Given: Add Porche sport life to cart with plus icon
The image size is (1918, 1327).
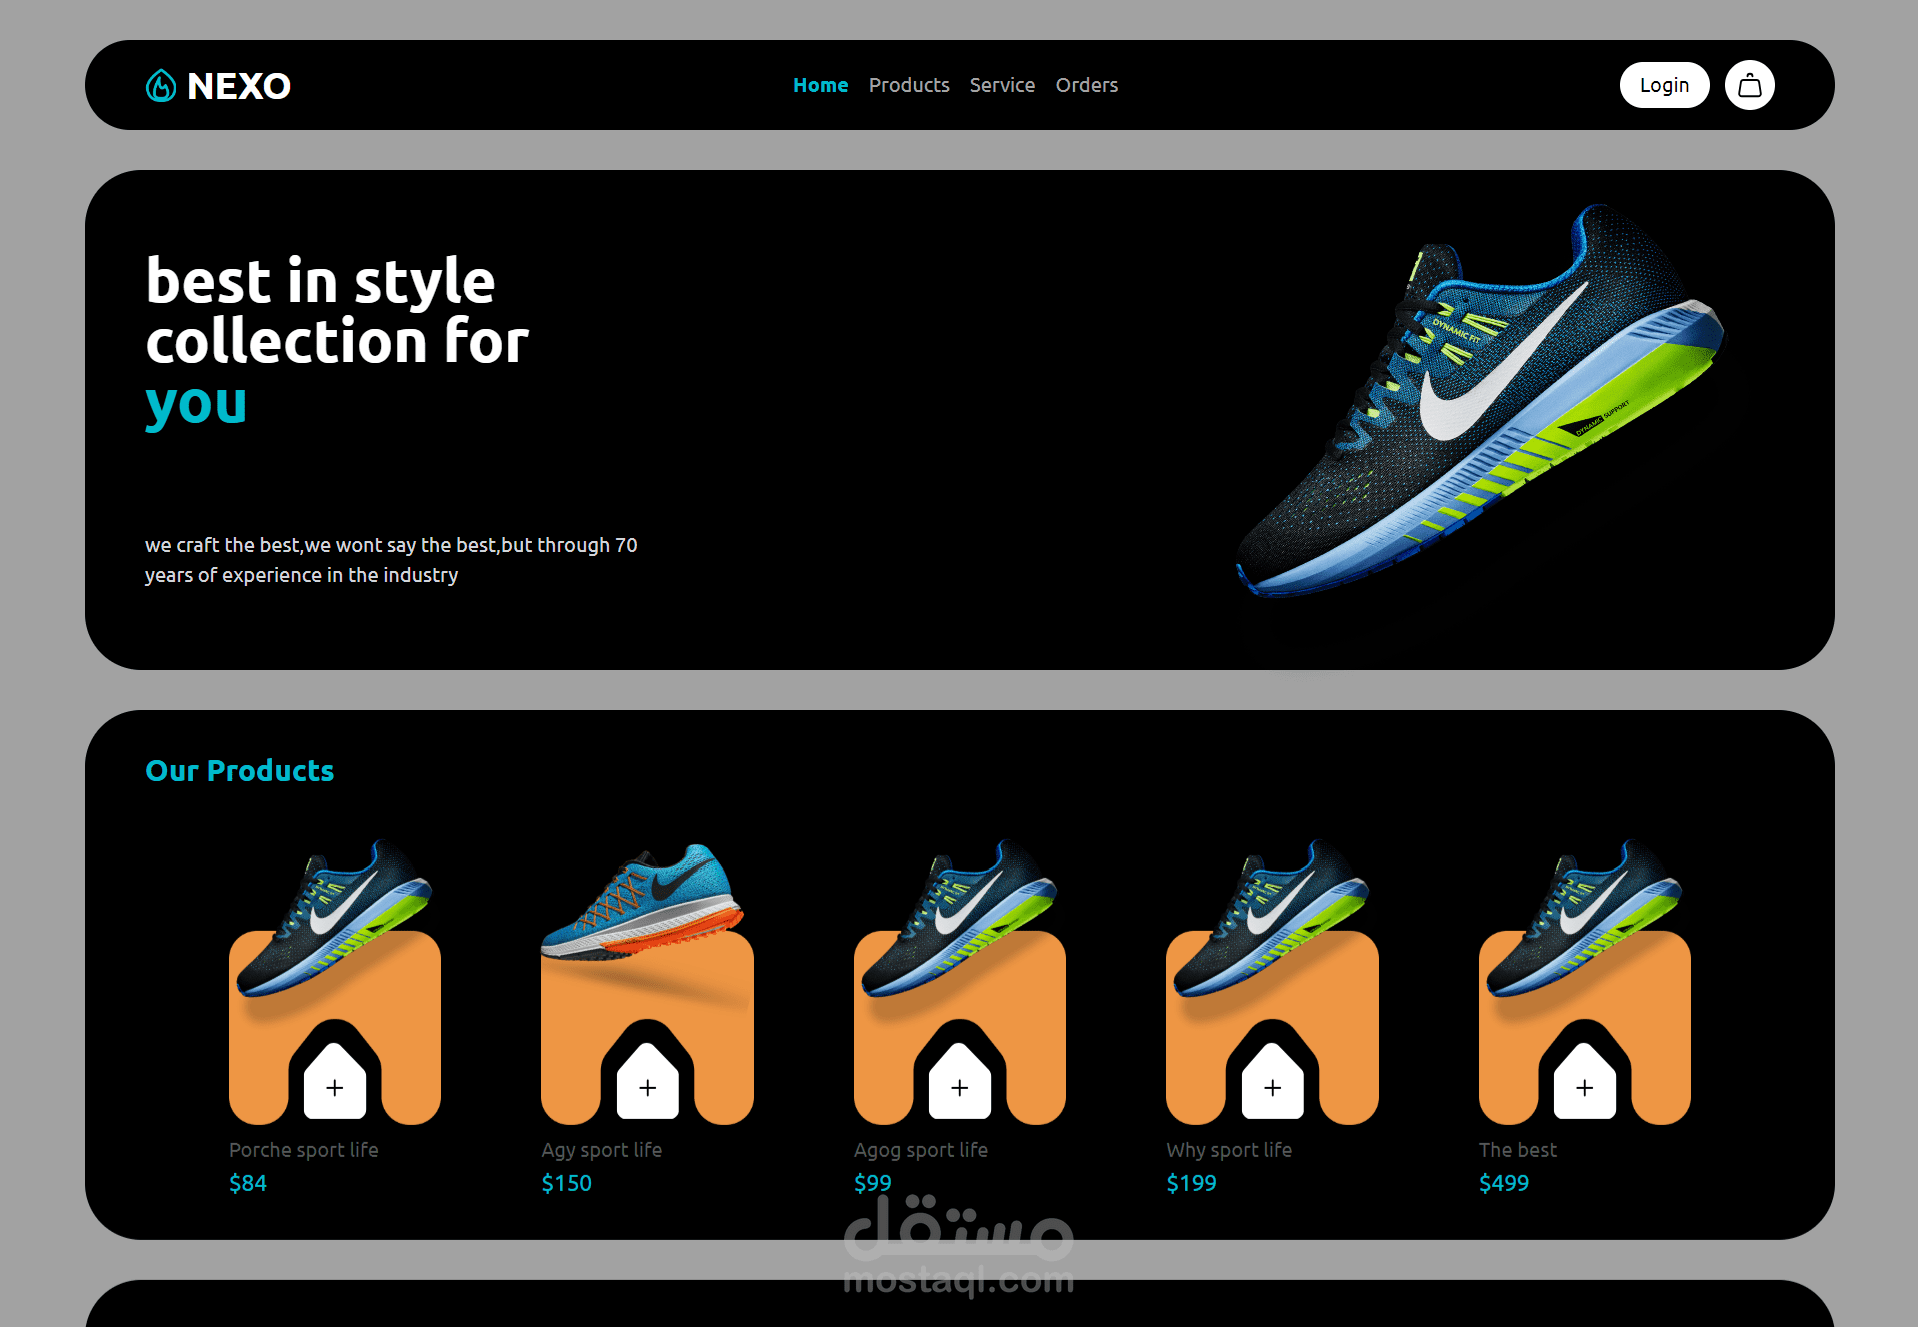Looking at the screenshot, I should click(335, 1086).
